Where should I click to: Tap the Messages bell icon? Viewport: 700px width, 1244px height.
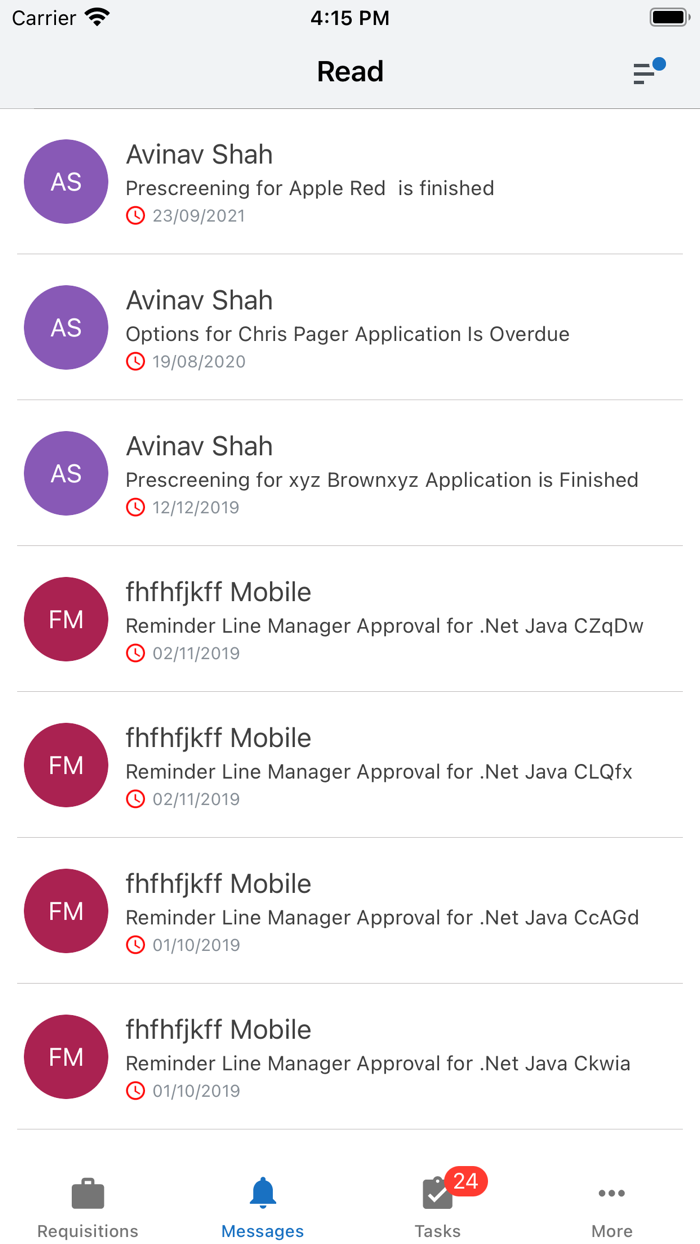pos(262,1192)
